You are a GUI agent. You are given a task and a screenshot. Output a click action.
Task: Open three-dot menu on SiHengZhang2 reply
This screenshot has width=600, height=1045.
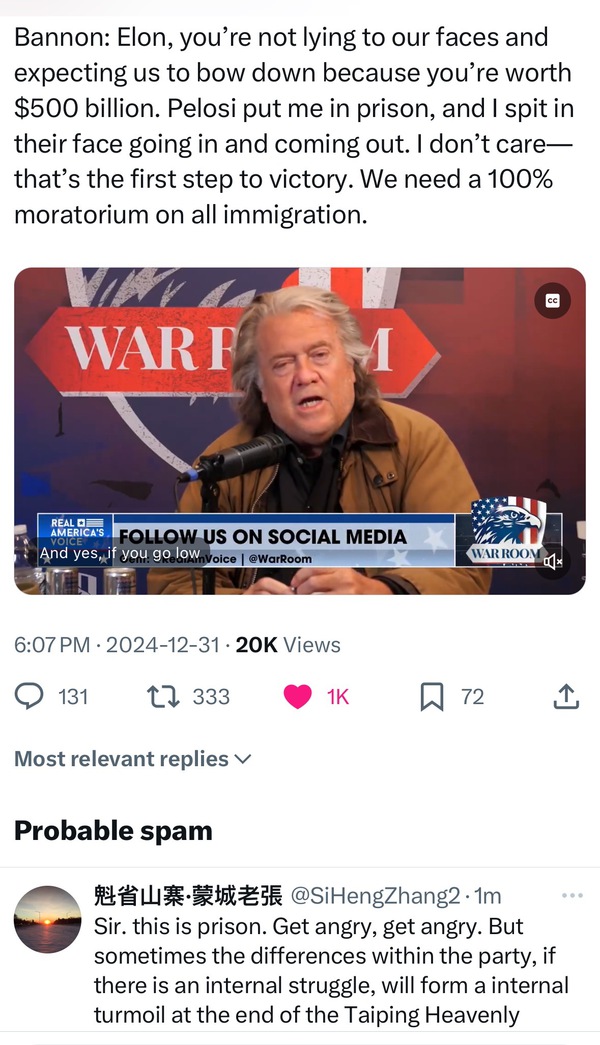(x=572, y=895)
